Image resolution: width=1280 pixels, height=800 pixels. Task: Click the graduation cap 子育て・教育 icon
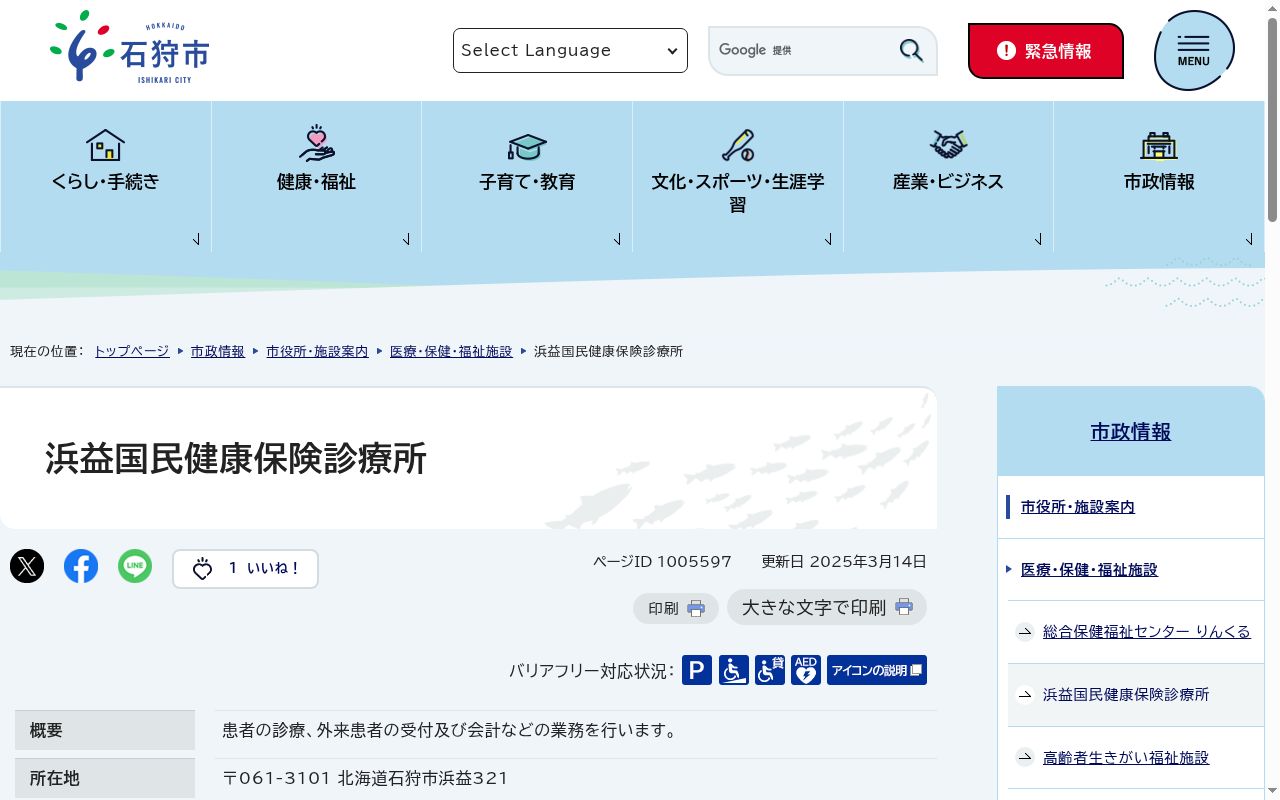coord(527,147)
